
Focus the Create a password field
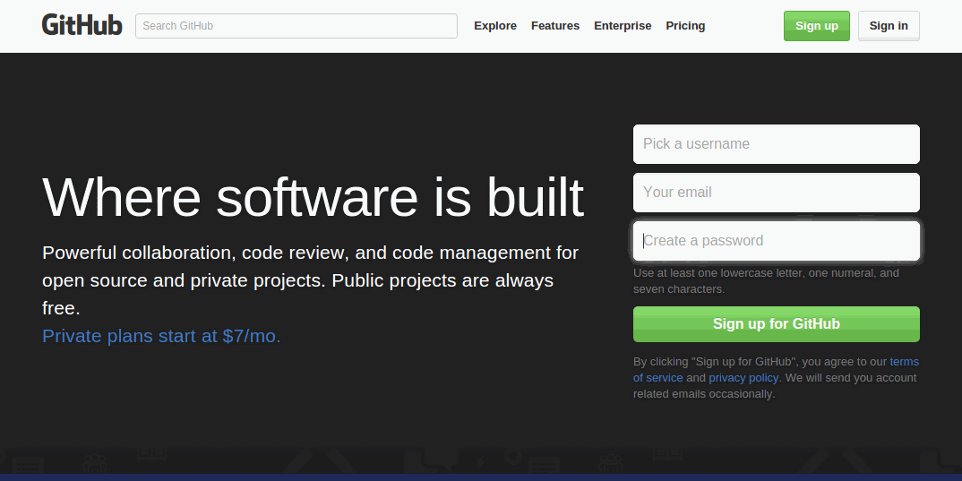coord(776,241)
